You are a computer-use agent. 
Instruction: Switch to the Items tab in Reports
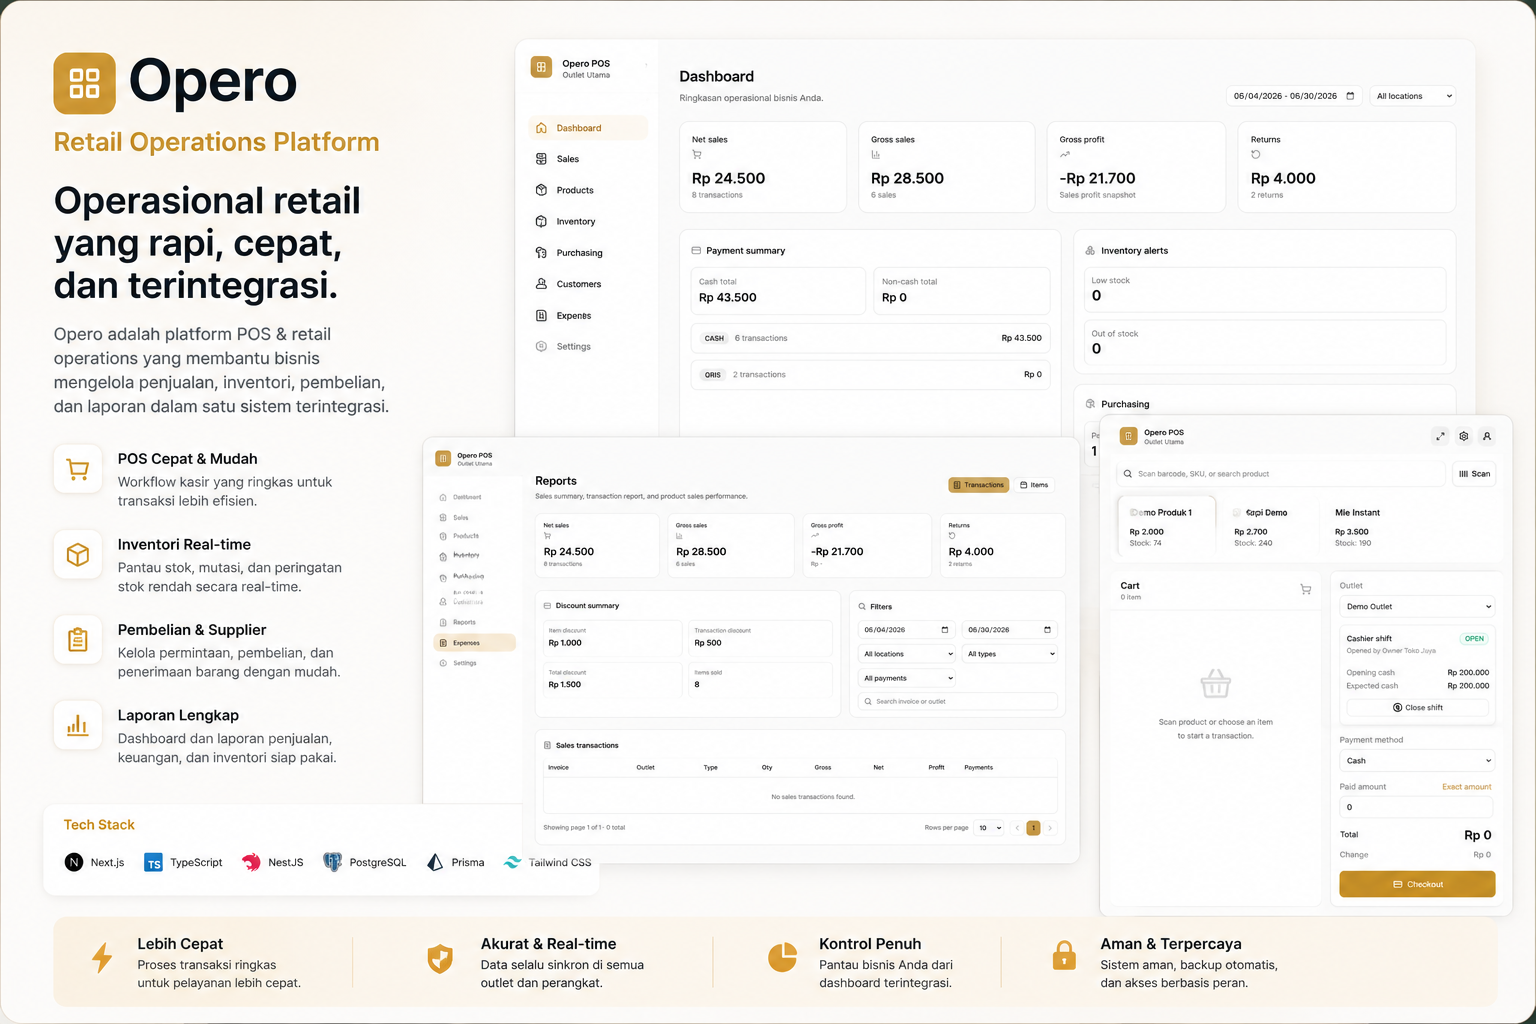pos(1034,485)
